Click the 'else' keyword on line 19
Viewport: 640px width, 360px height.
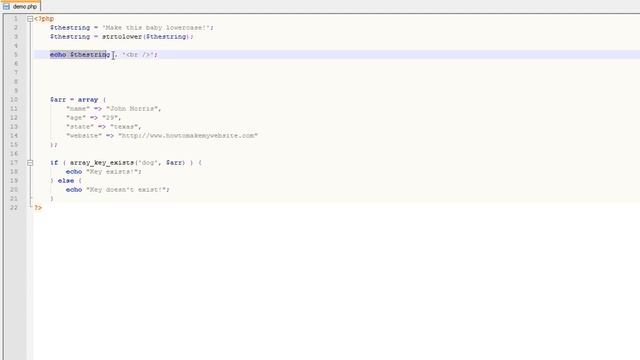click(66, 180)
